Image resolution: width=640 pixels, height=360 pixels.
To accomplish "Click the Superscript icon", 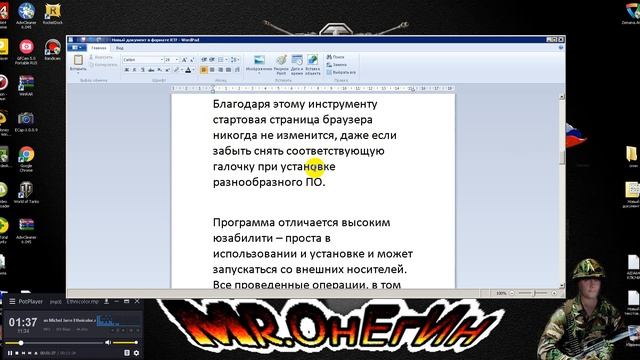I will point(168,70).
